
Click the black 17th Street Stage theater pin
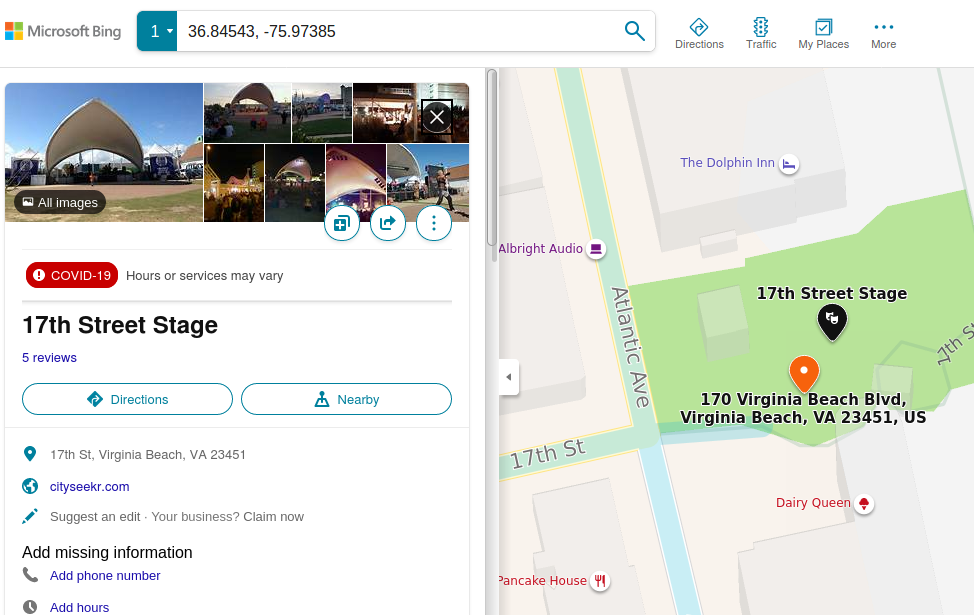point(832,321)
